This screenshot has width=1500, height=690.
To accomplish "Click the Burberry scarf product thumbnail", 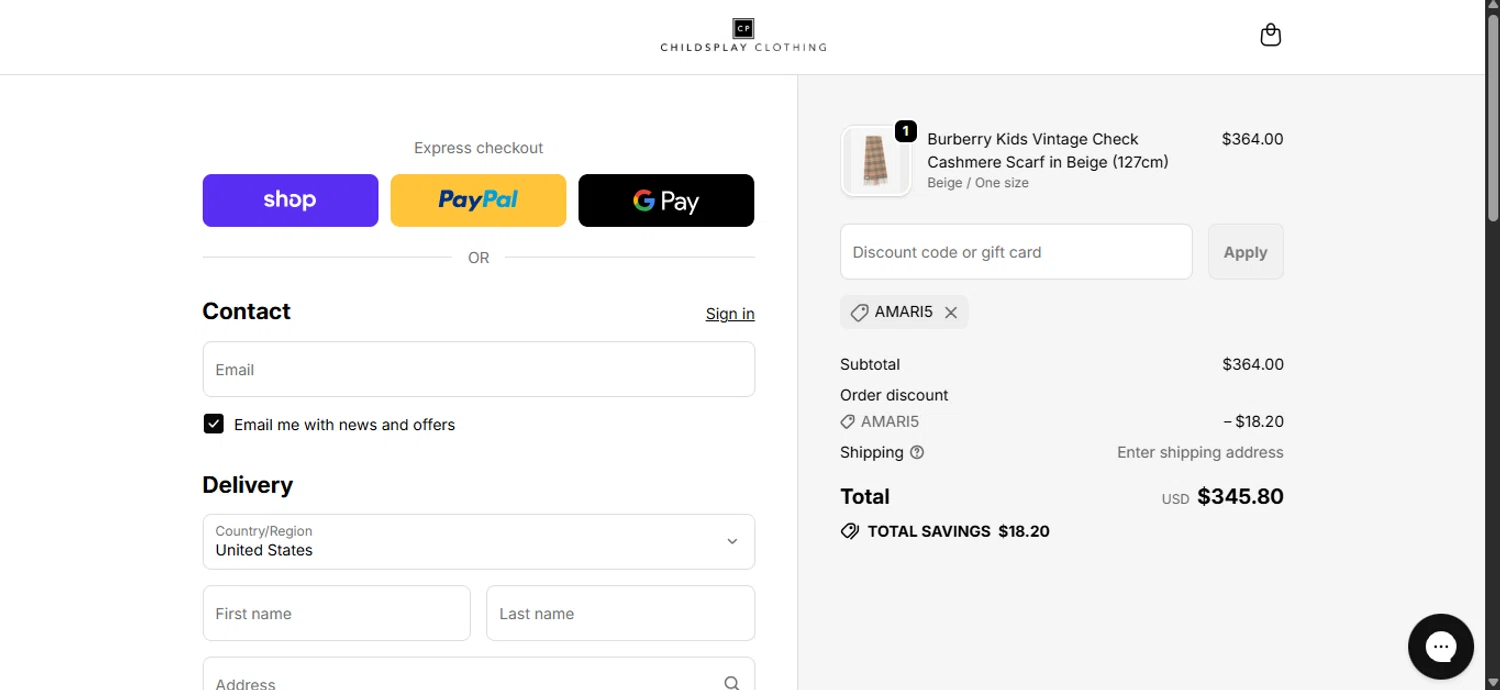I will tap(875, 161).
